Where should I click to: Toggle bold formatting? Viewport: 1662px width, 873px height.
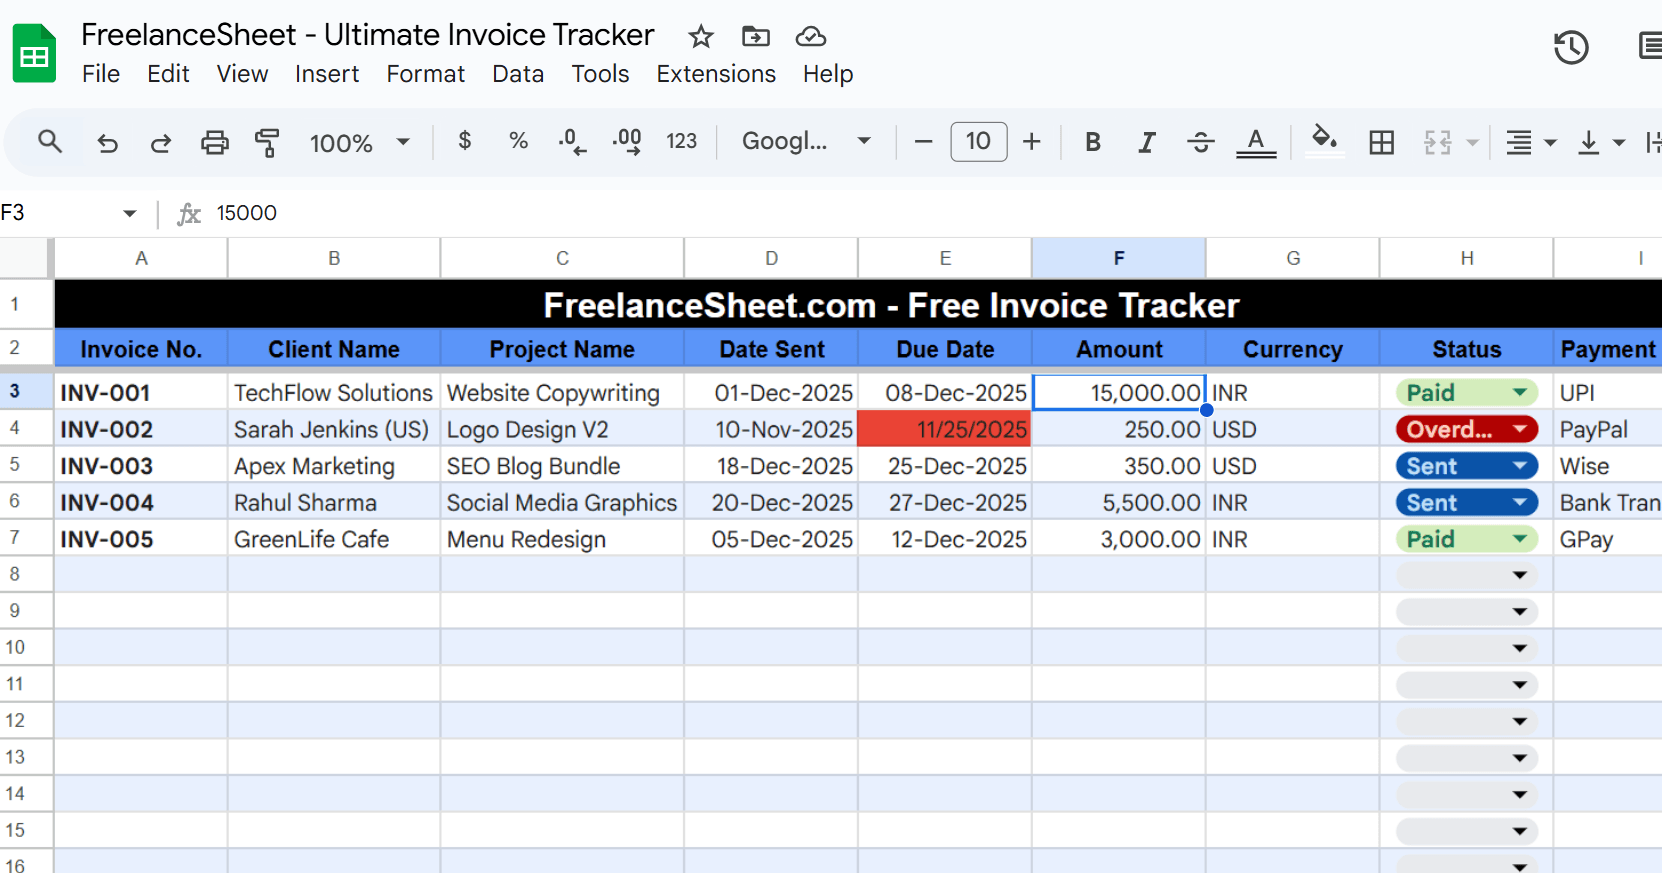point(1093,142)
